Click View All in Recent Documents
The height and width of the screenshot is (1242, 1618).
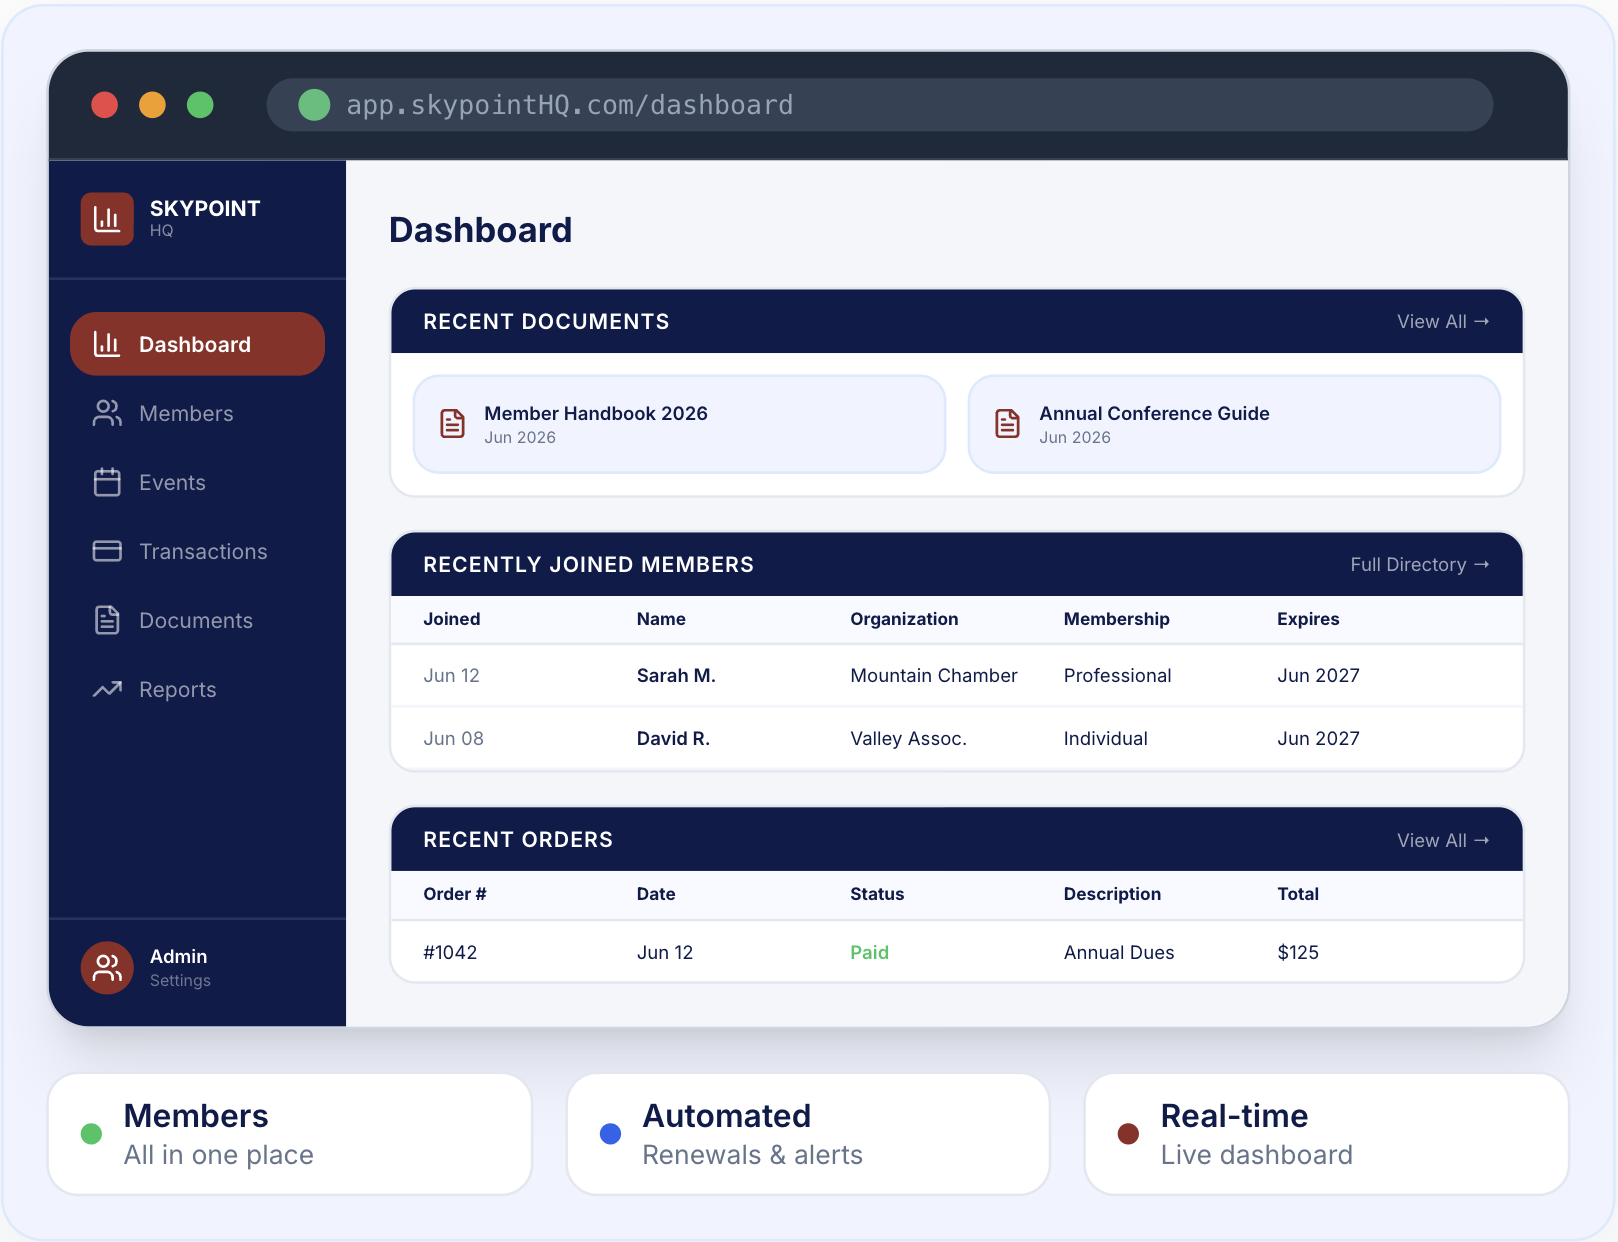coord(1443,321)
